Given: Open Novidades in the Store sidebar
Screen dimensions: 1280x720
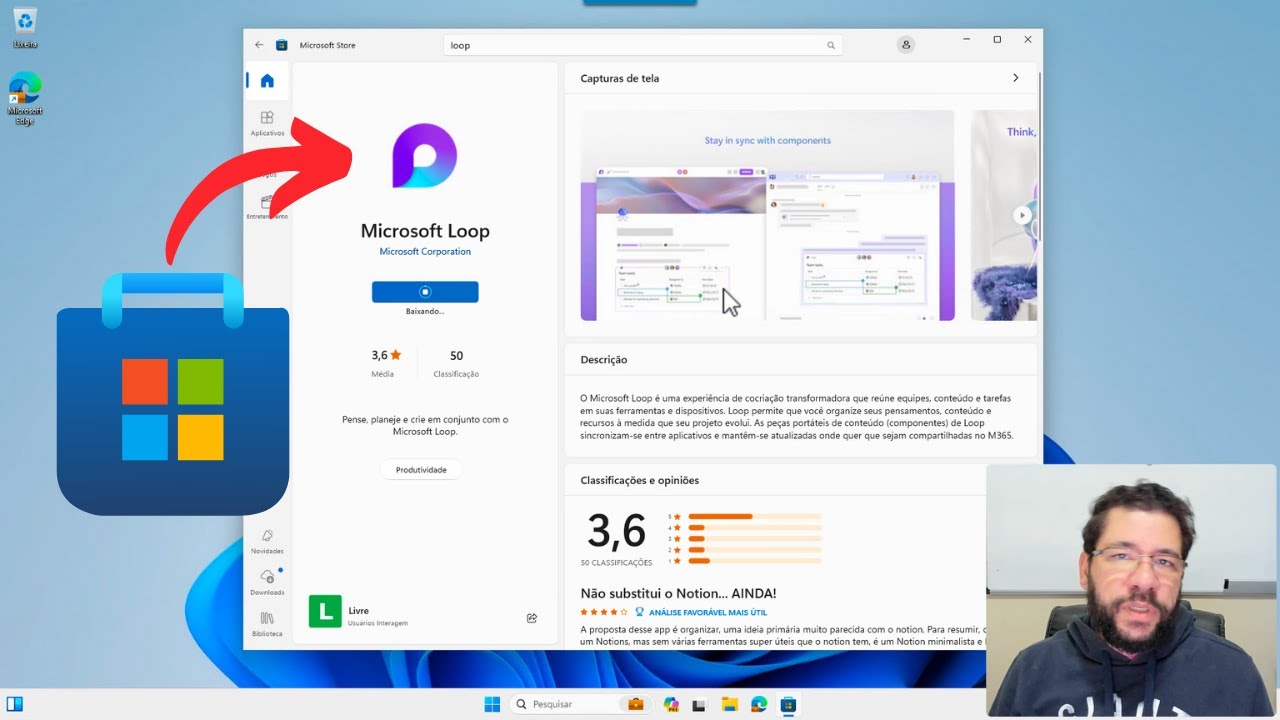Looking at the screenshot, I should point(267,541).
